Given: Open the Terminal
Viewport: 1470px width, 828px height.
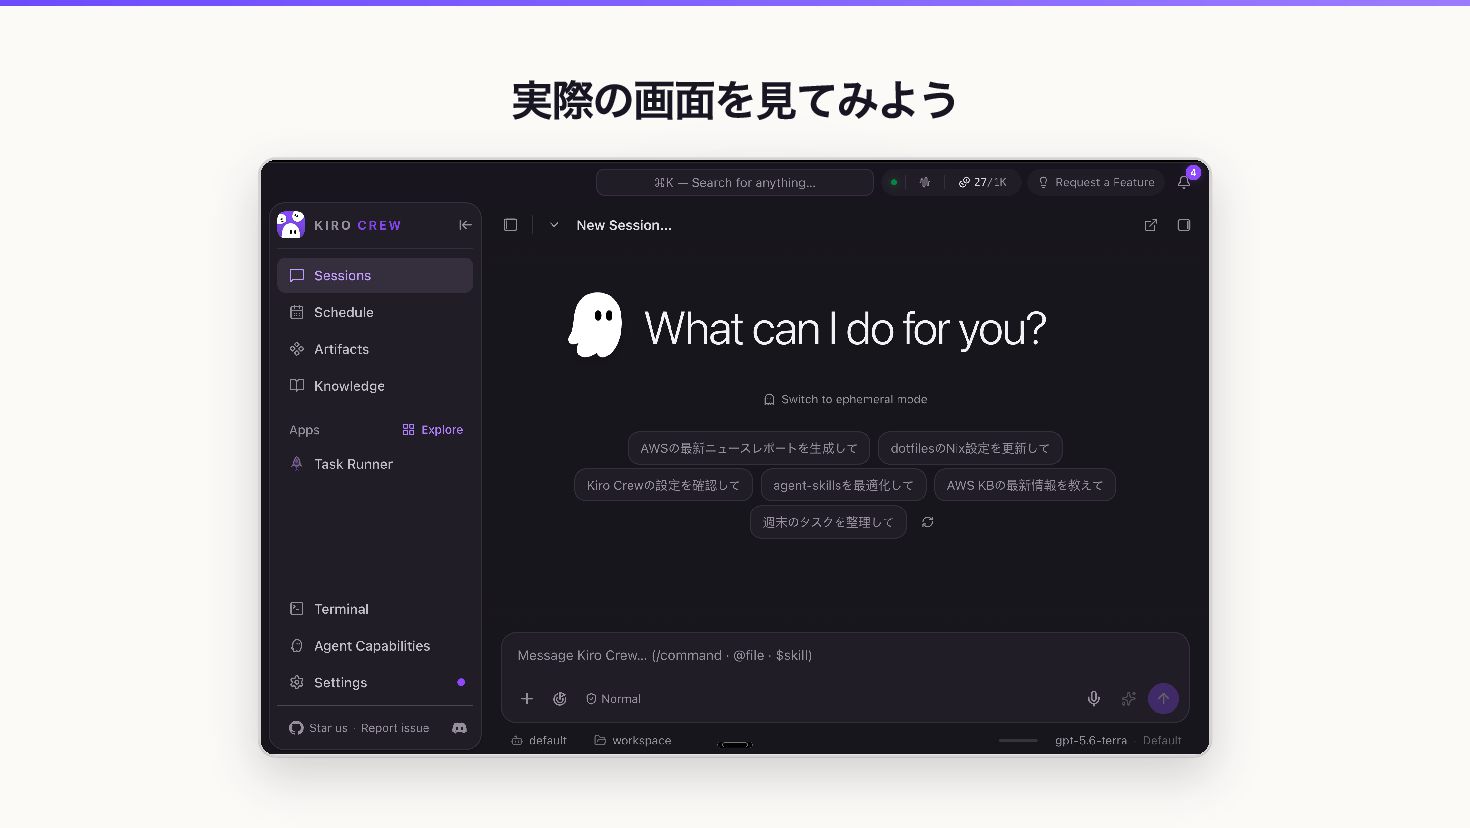Looking at the screenshot, I should pos(375,609).
